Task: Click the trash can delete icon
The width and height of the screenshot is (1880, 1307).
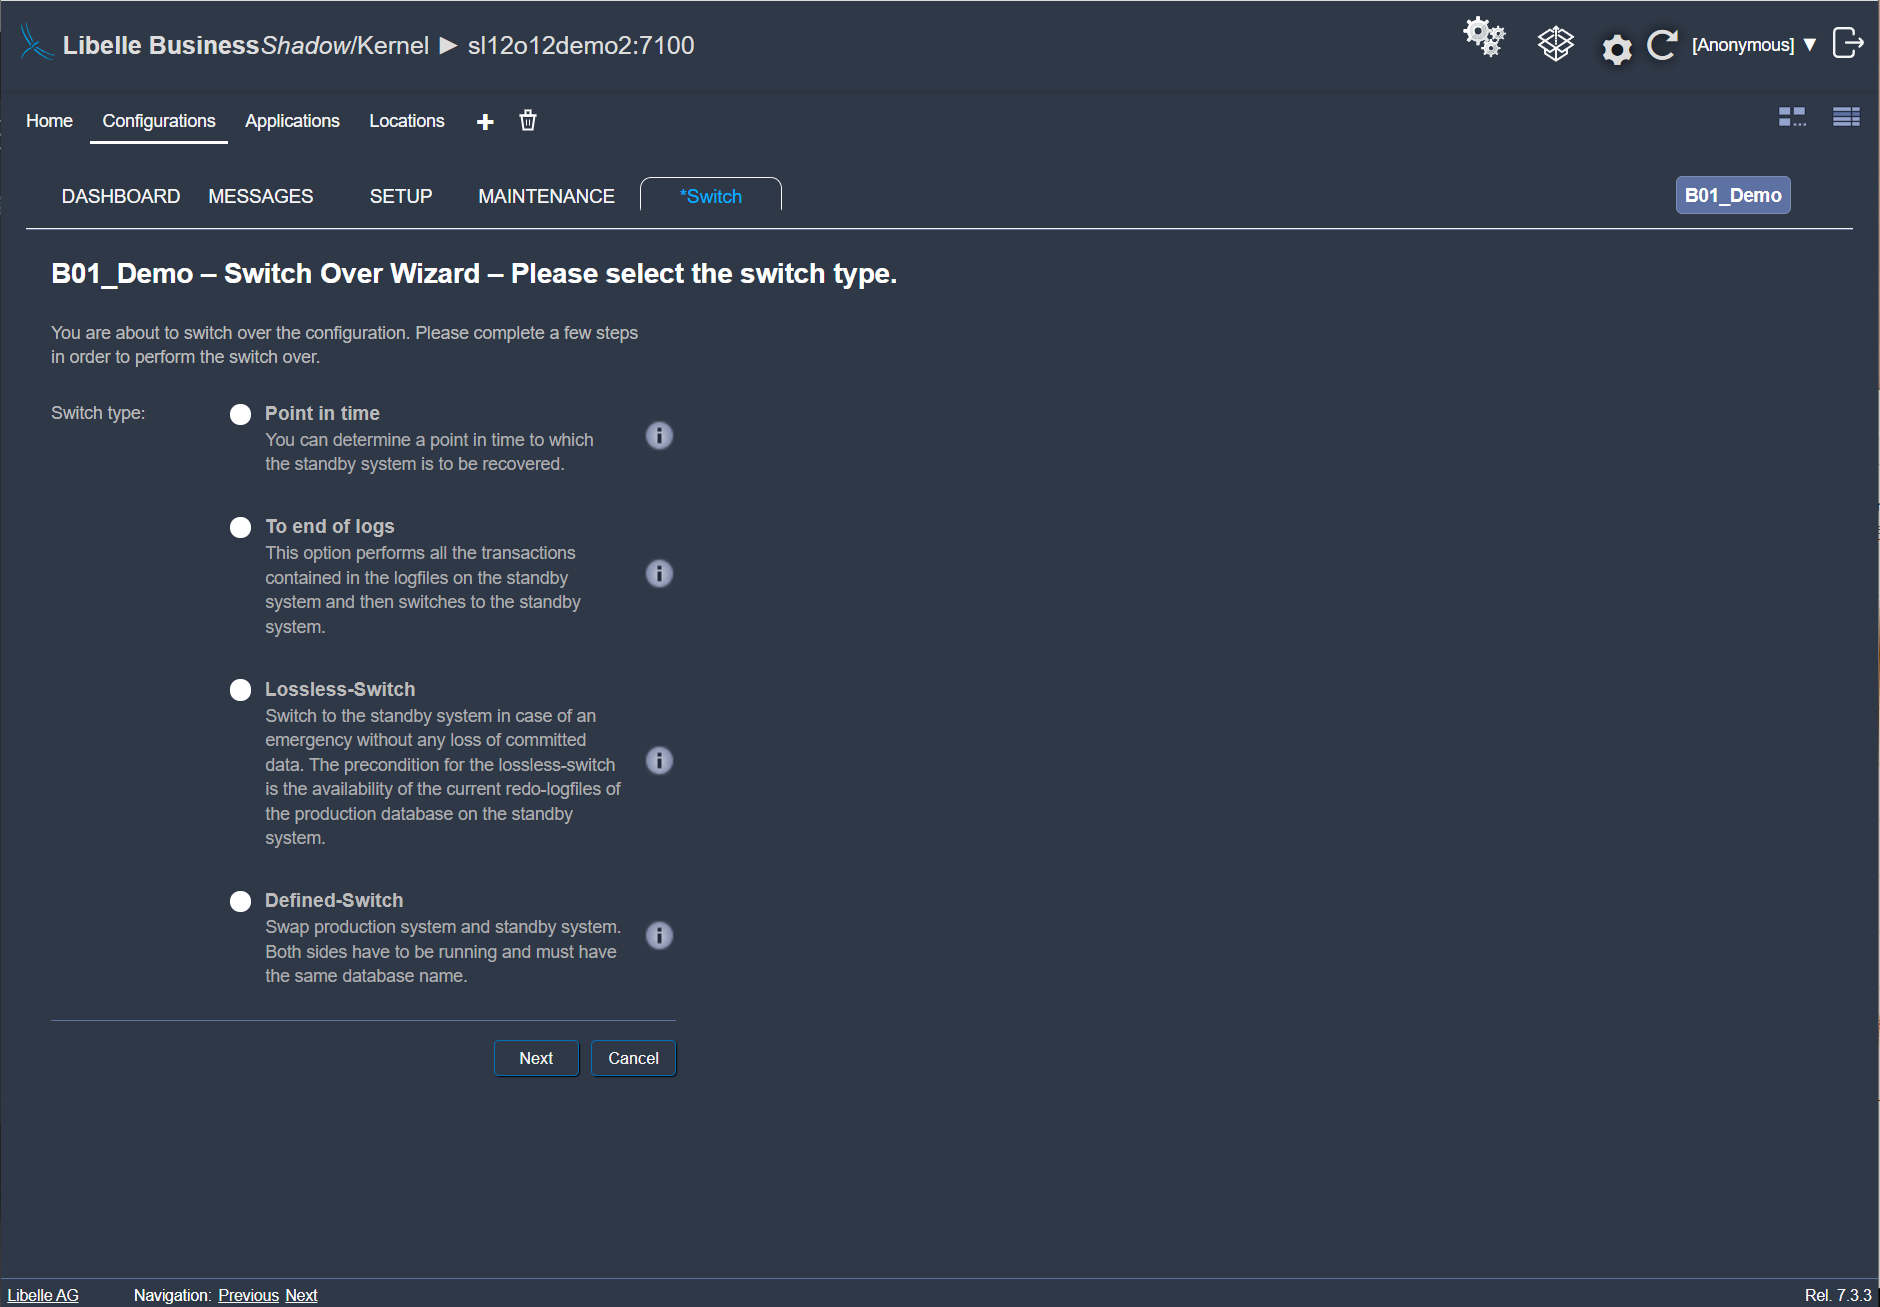Action: (x=528, y=121)
